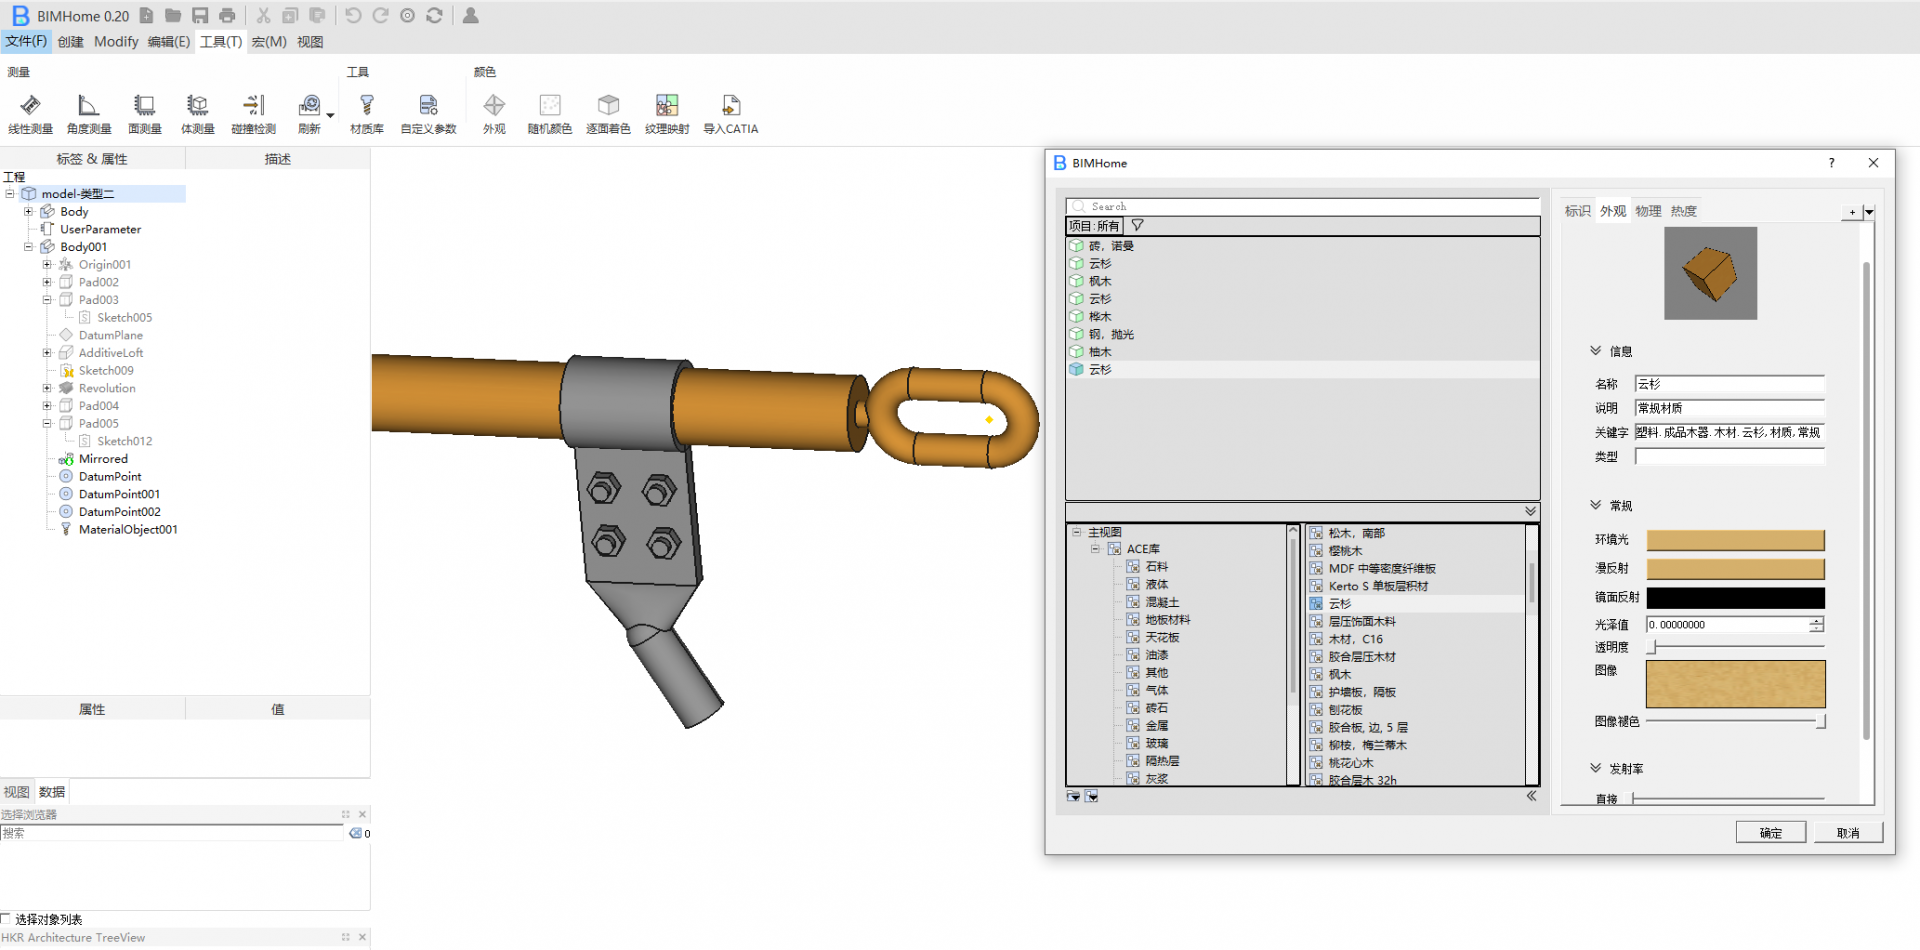The height and width of the screenshot is (950, 1920).
Task: Select the 角度测量 angle measure tool
Action: click(88, 113)
